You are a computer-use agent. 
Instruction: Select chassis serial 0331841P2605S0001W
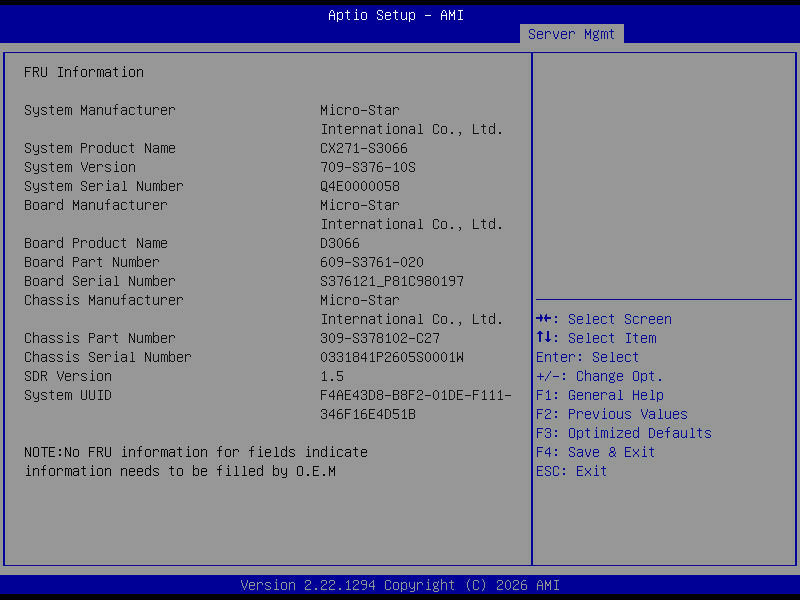(392, 357)
